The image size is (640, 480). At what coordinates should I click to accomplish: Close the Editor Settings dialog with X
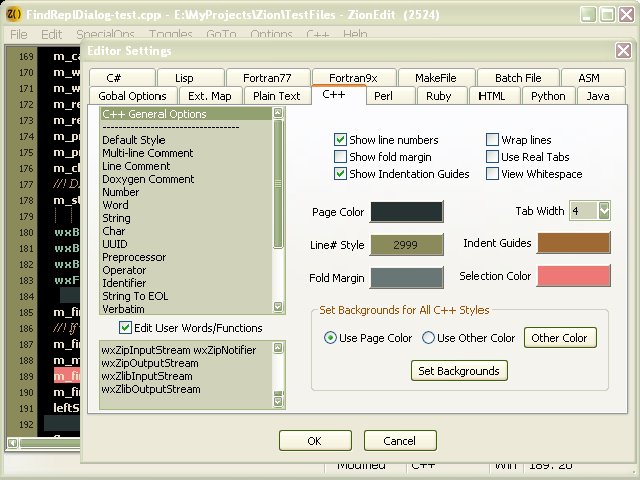623,51
